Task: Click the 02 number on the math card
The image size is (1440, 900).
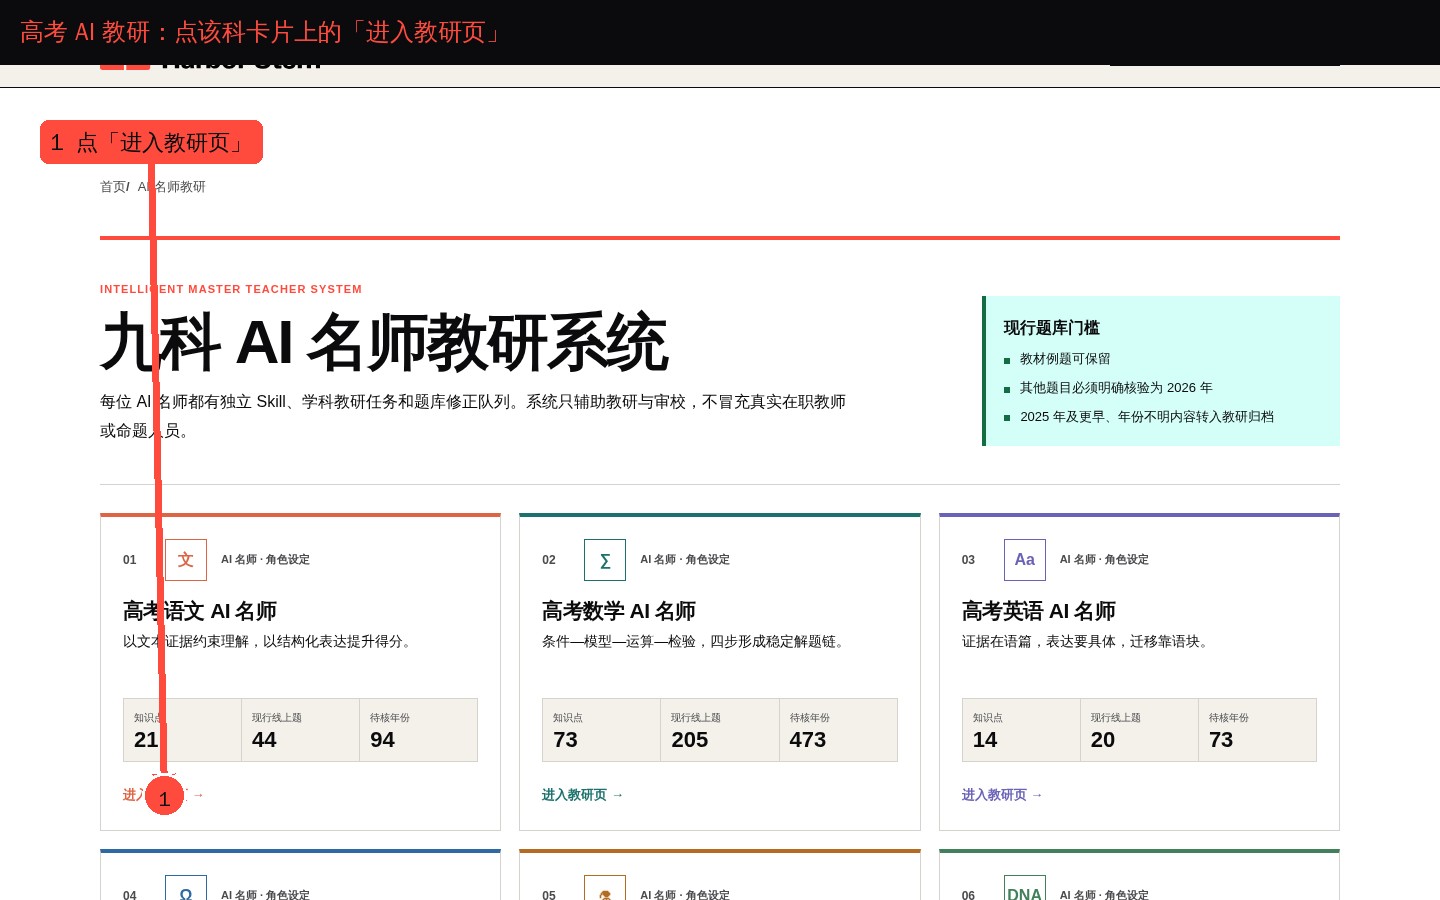Action: click(549, 560)
